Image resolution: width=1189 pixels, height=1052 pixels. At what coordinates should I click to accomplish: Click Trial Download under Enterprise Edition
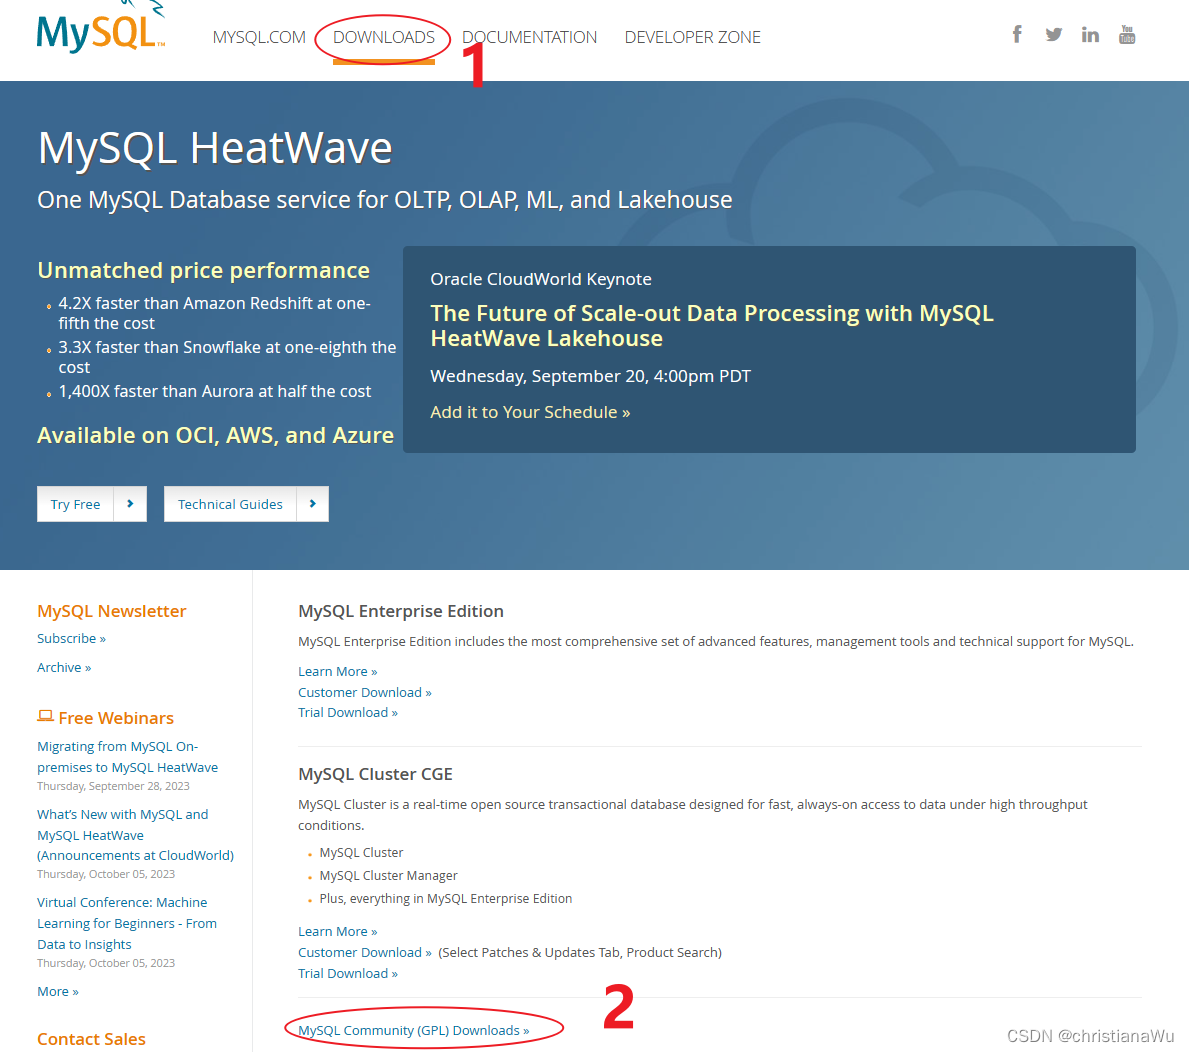(x=347, y=712)
